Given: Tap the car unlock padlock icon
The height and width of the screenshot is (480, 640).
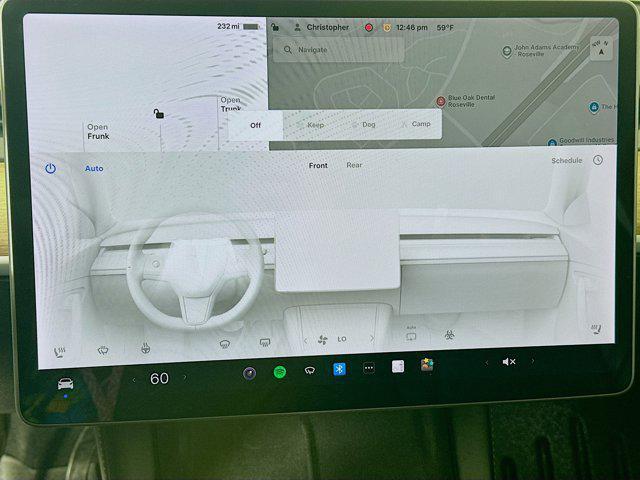Looking at the screenshot, I should coord(159,113).
